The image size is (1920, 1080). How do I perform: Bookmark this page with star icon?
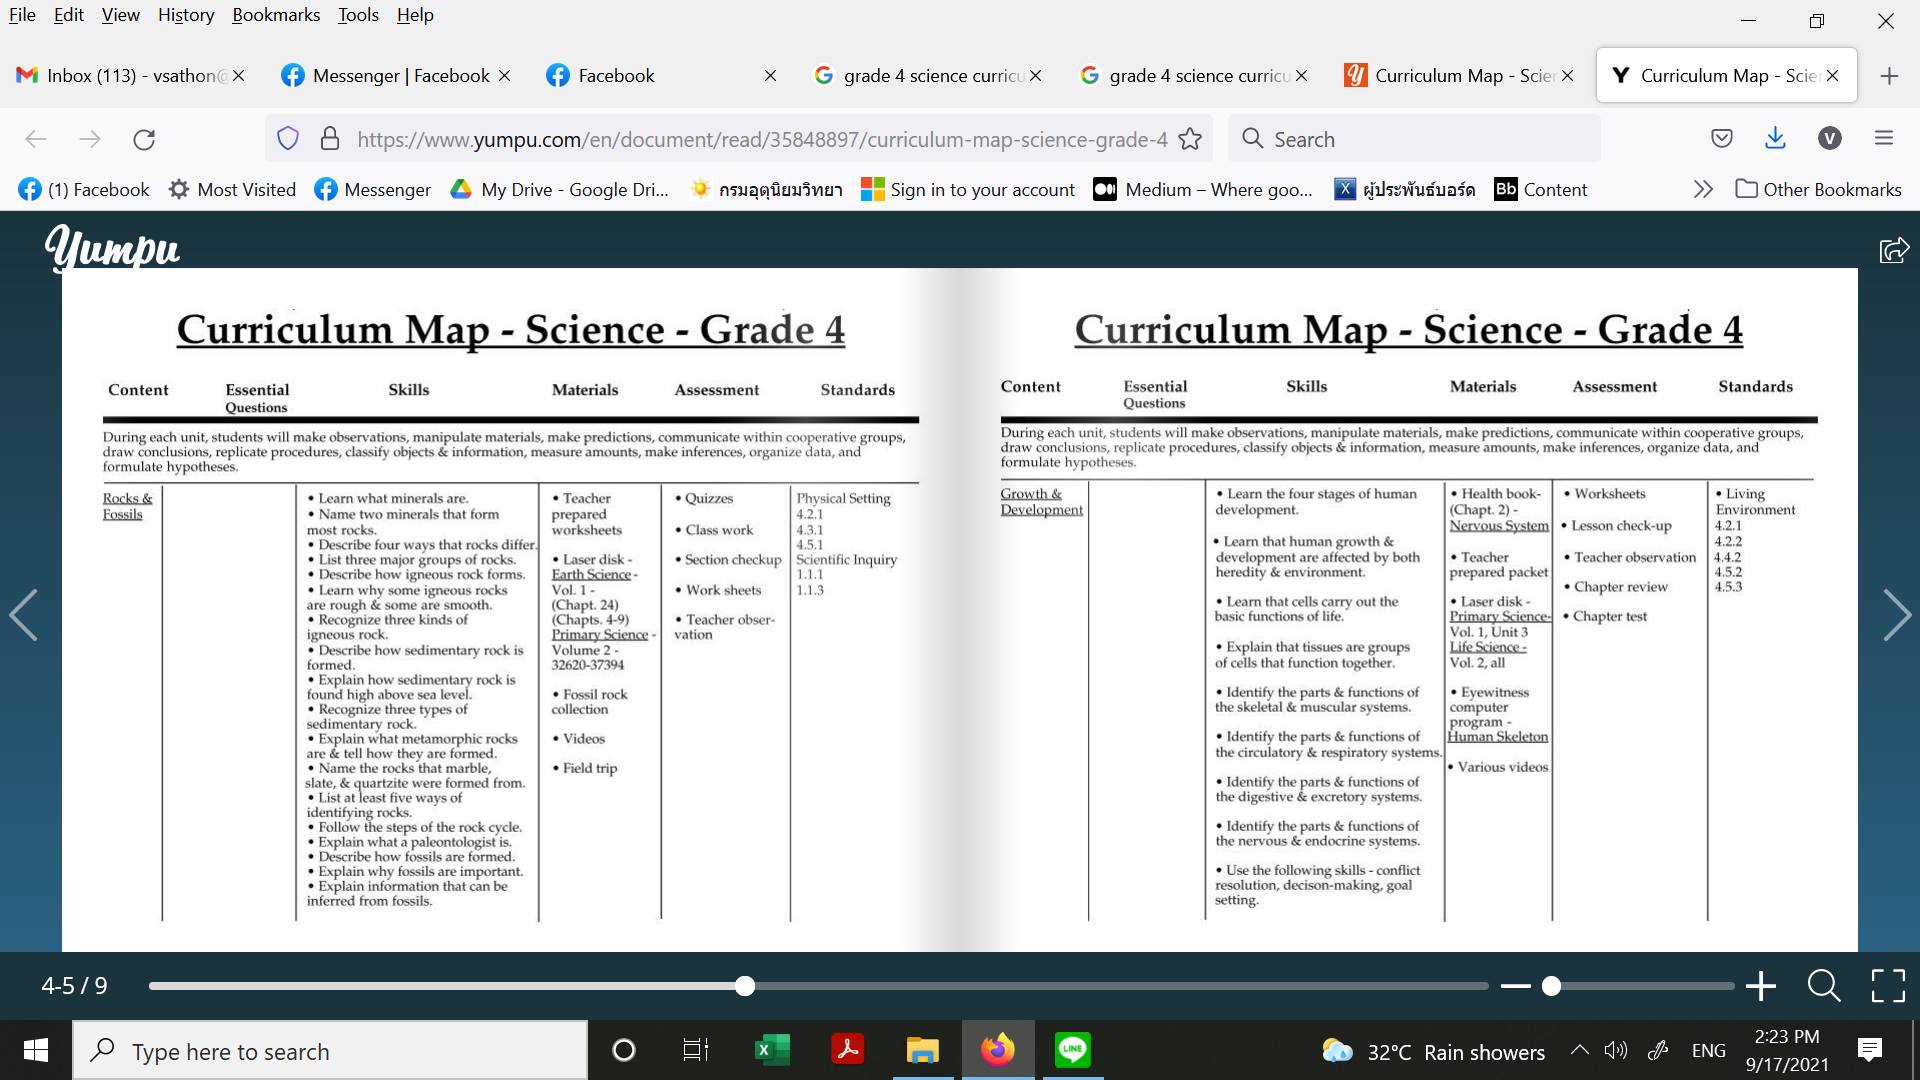pos(1190,139)
